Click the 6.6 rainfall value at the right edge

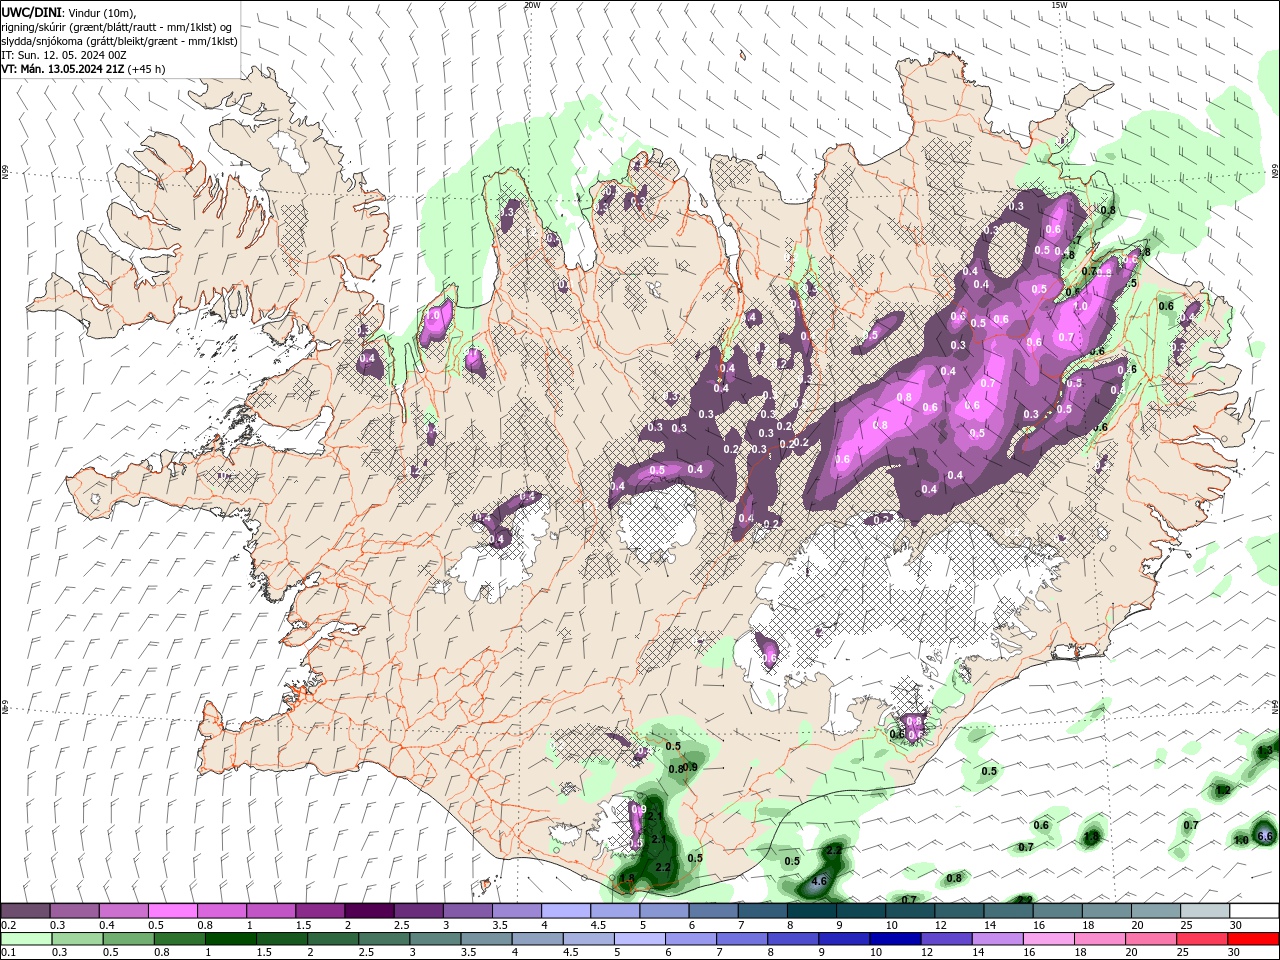click(x=1264, y=836)
